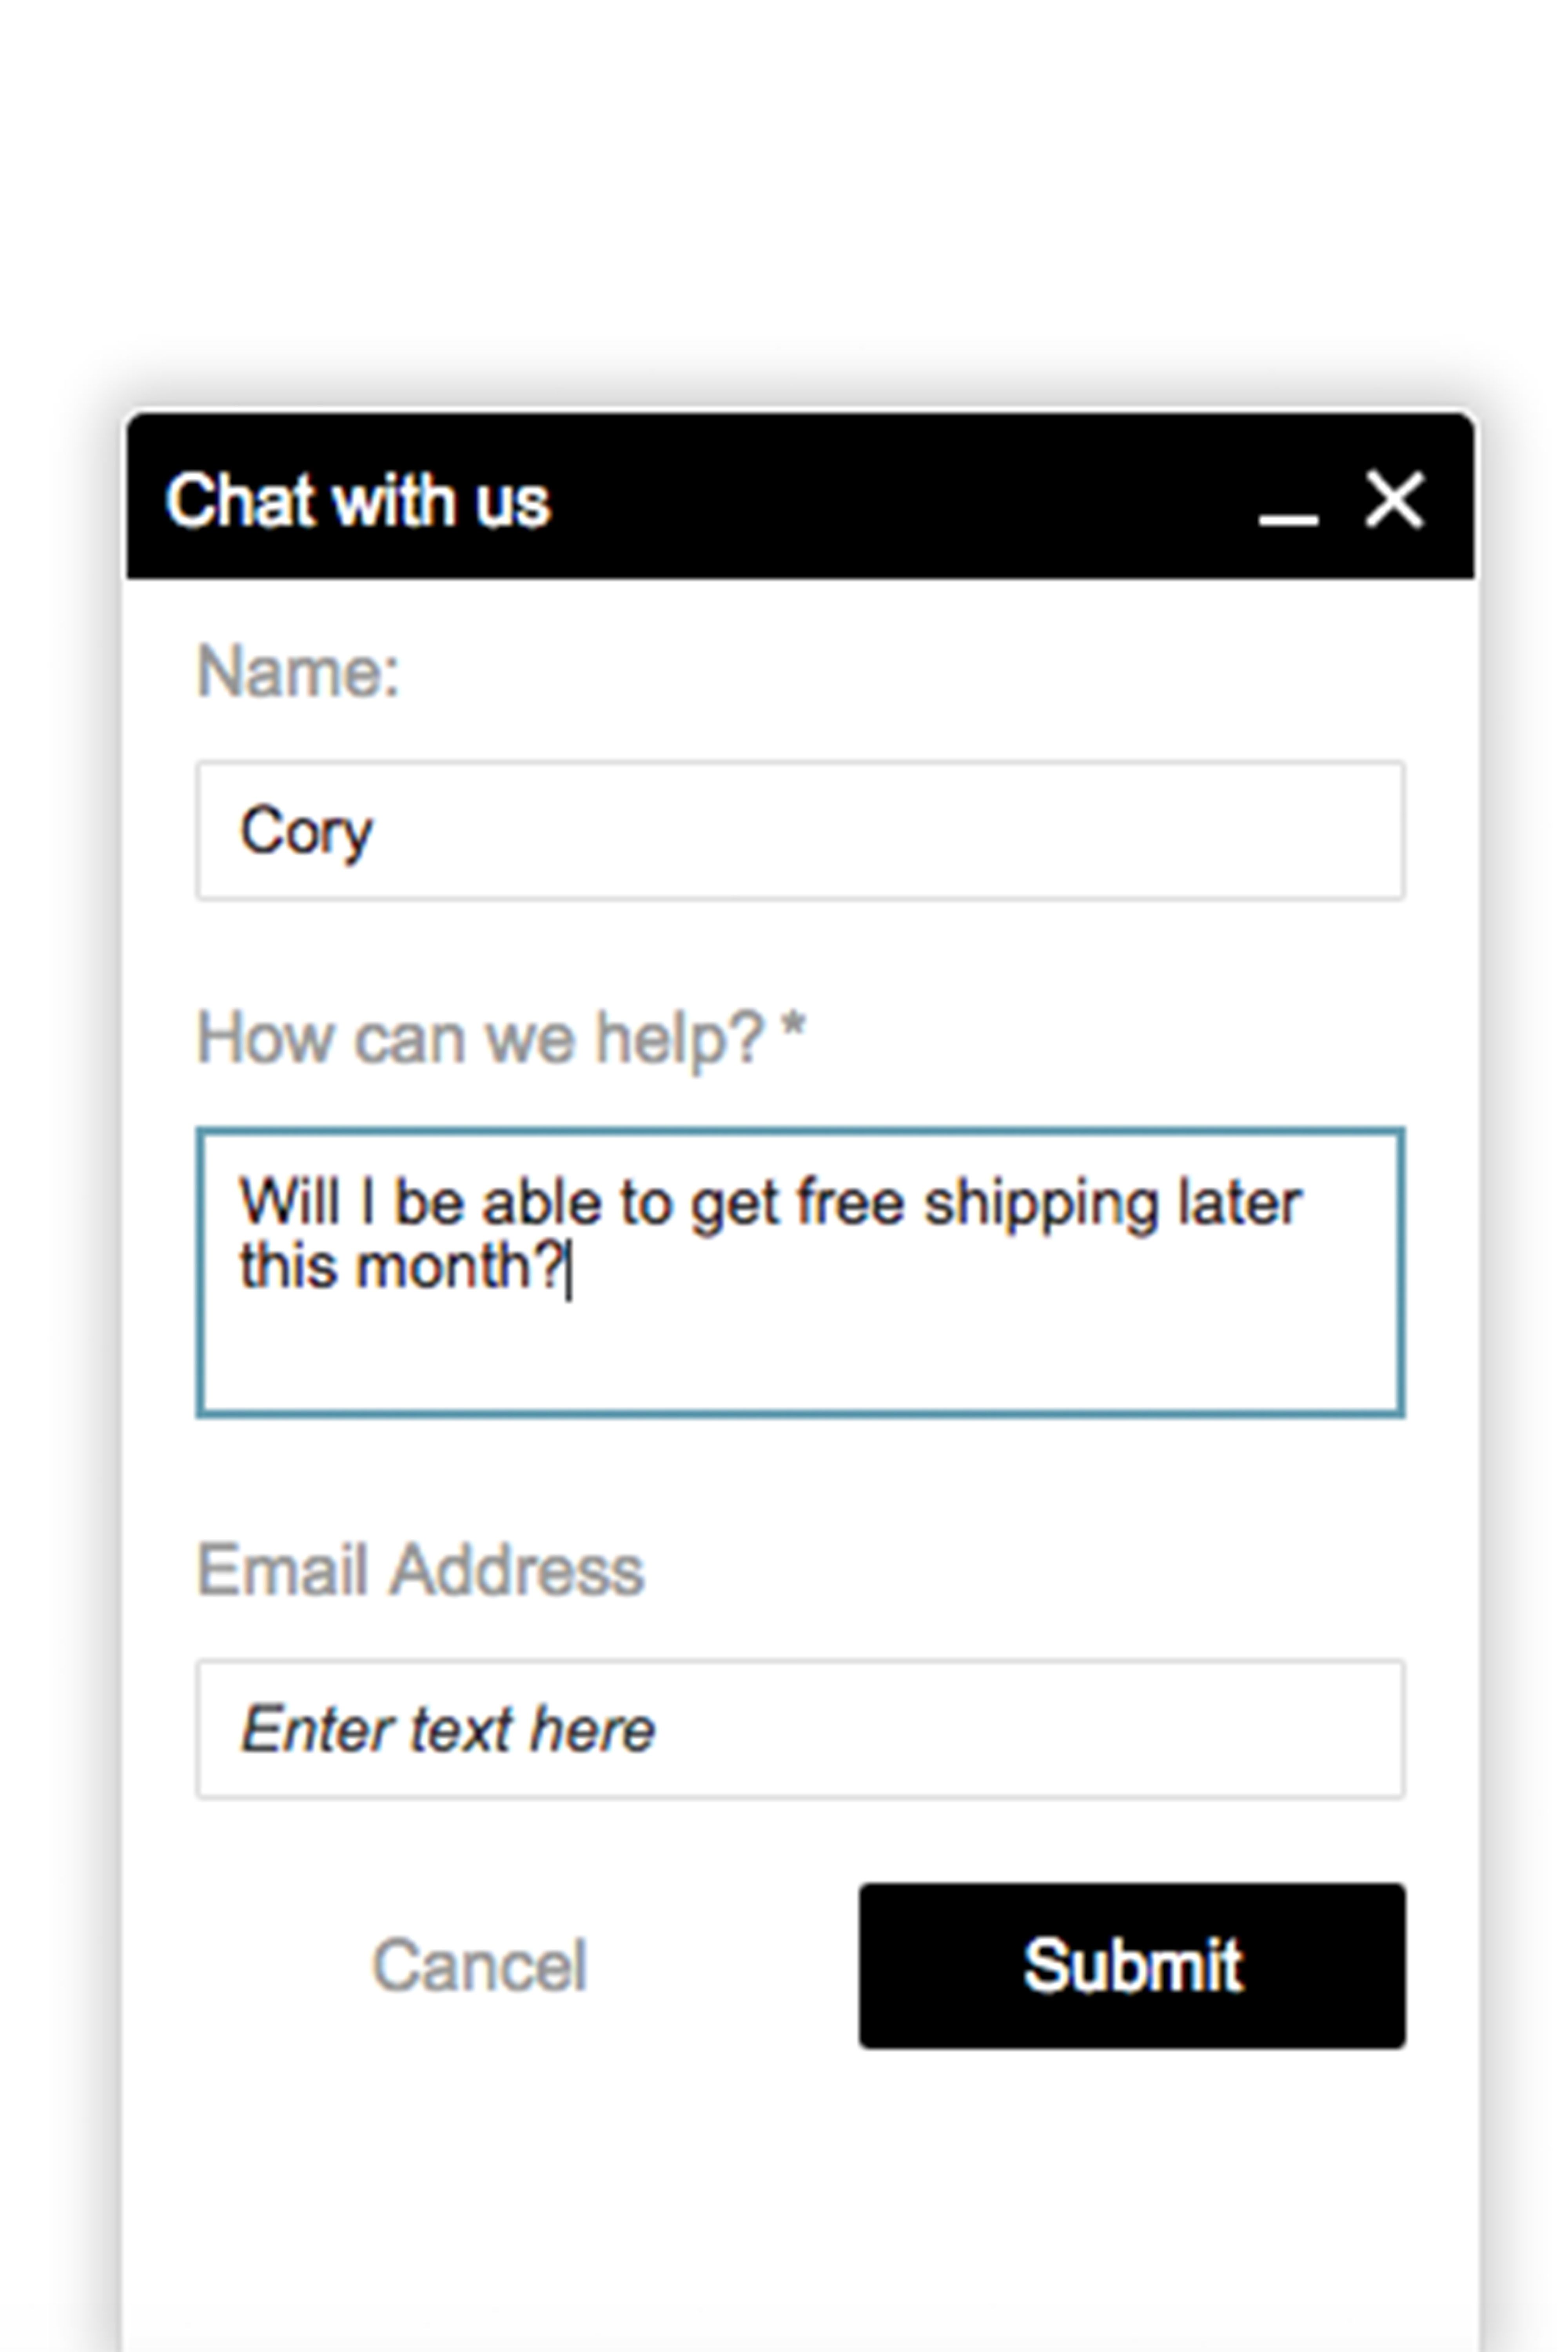Viewport: 1568px width, 2352px height.
Task: Click the Enter text here placeholder
Action: [447, 1729]
